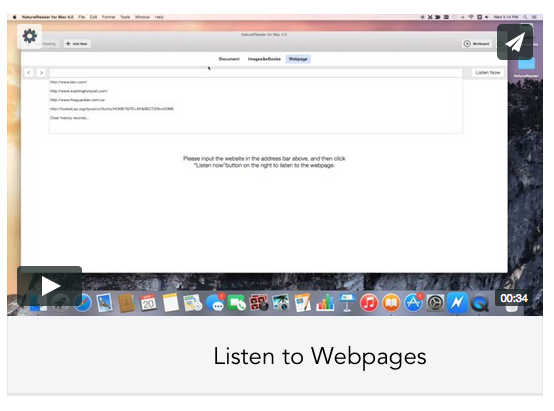Choose the hosted.ap.org history entry
The width and height of the screenshot is (554, 411).
tap(112, 109)
